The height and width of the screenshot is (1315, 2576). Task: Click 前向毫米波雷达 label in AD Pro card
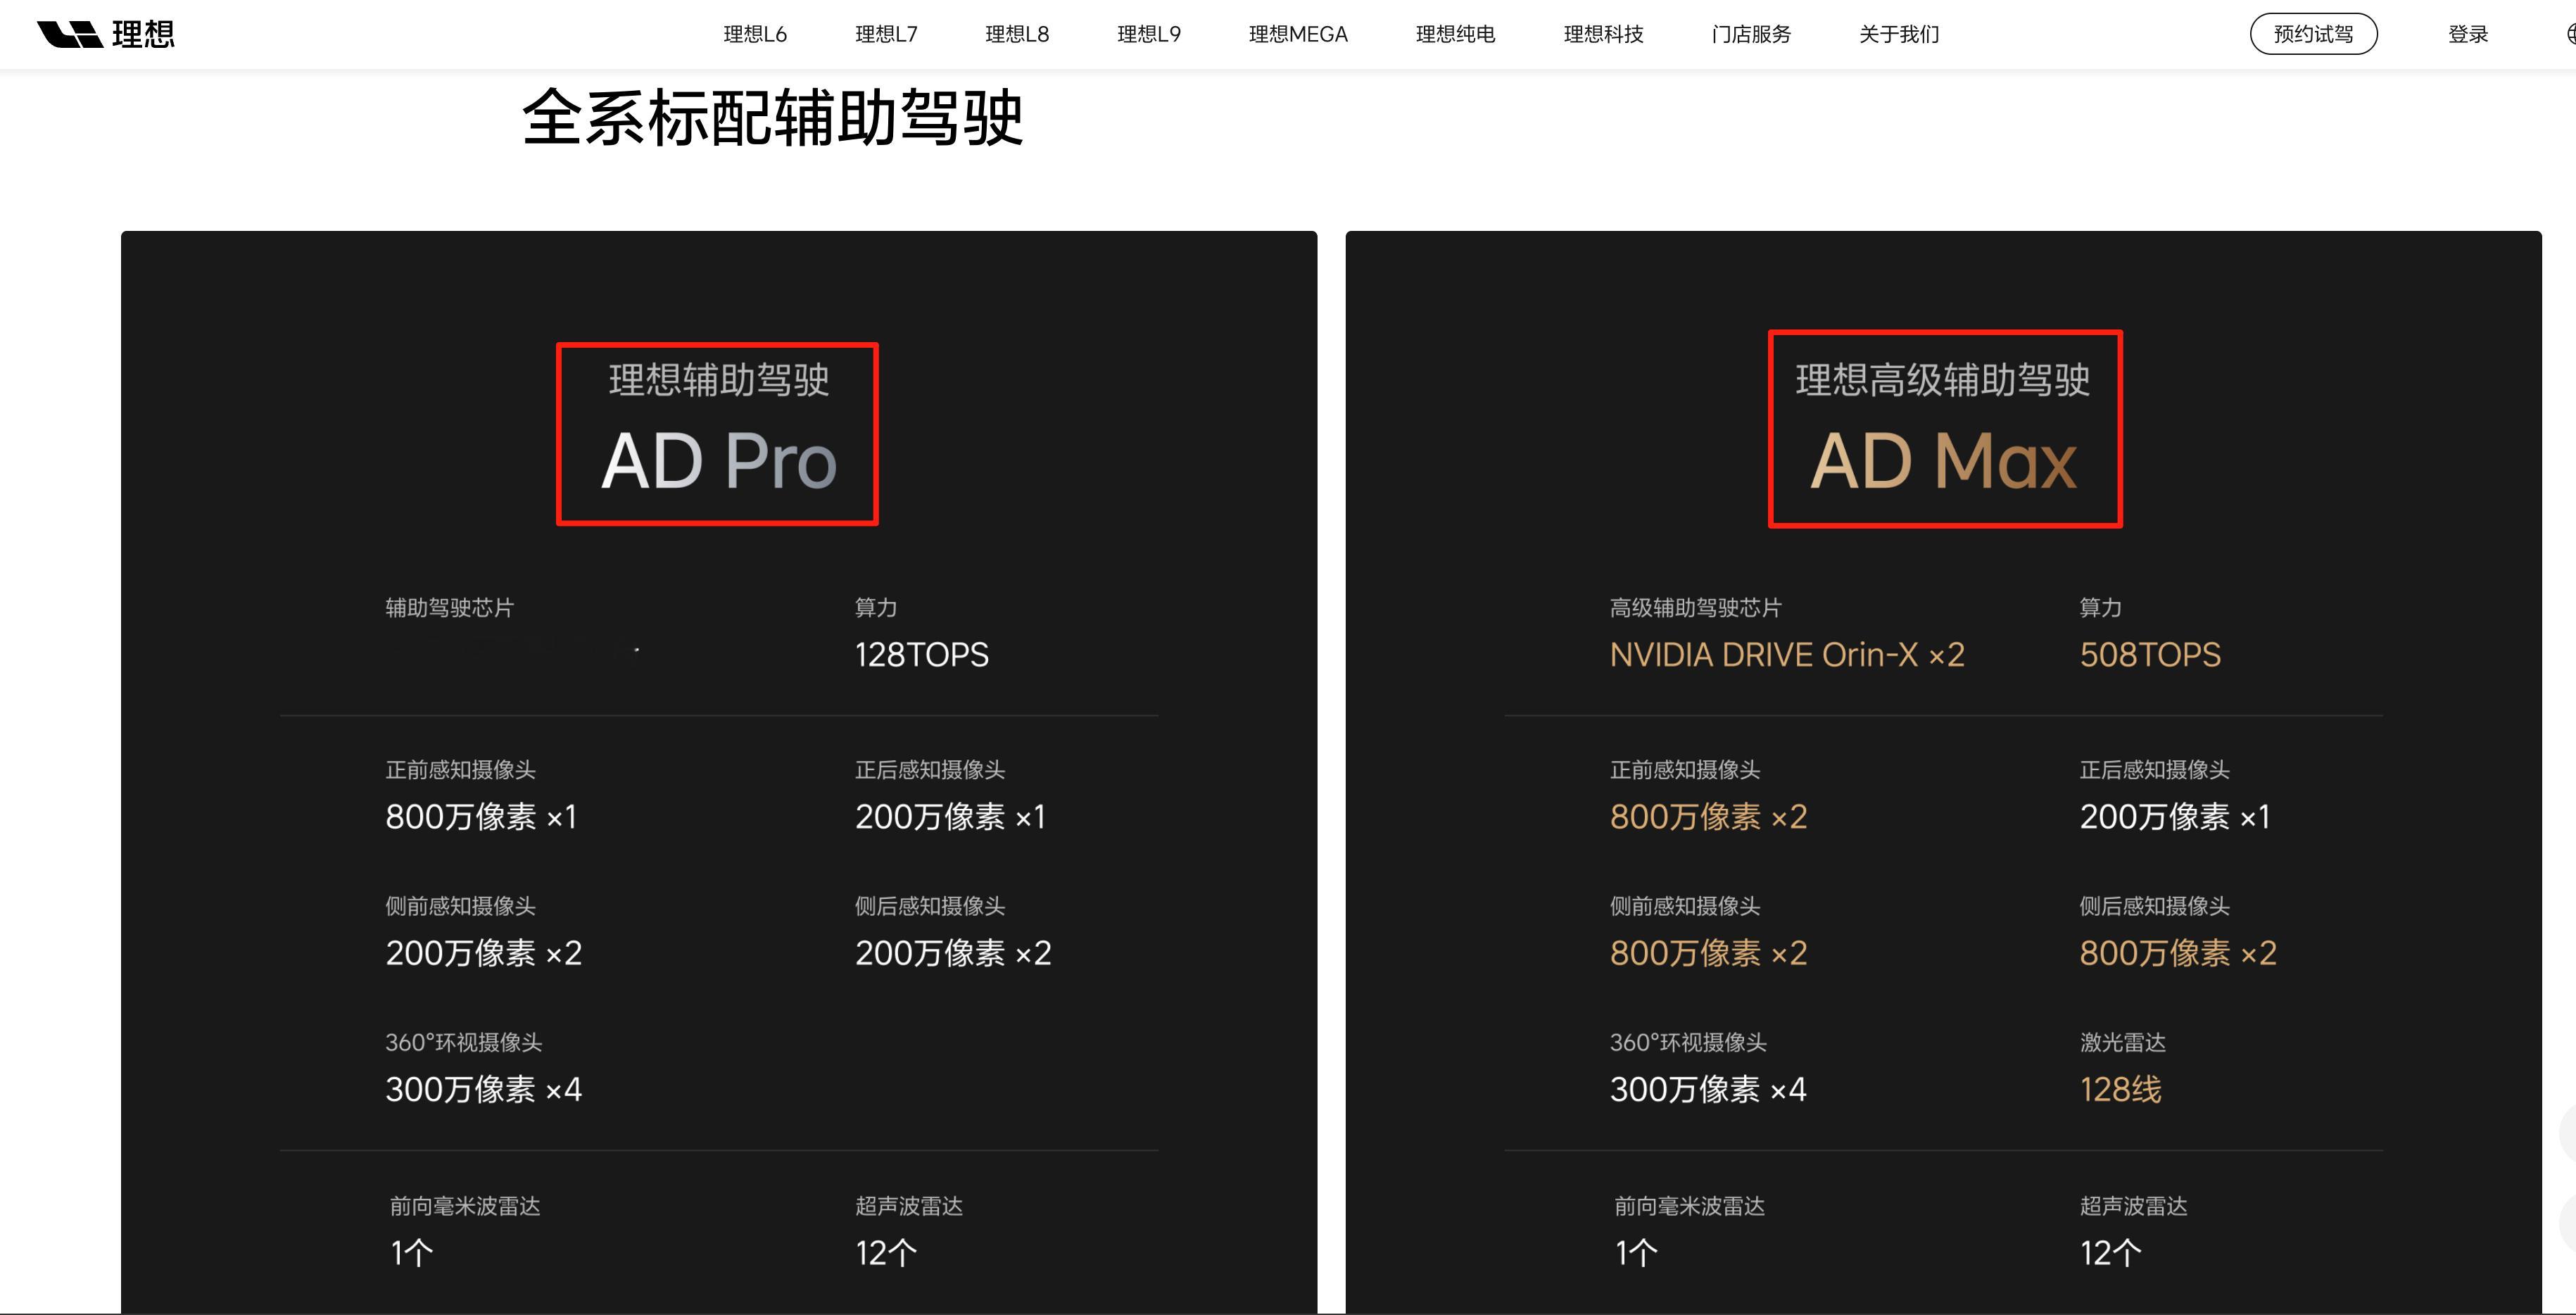point(465,1207)
